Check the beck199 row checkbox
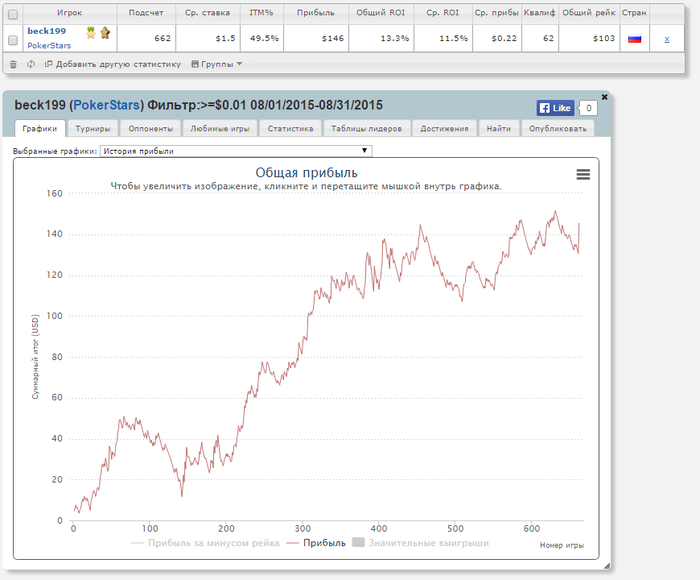Image resolution: width=700 pixels, height=580 pixels. tap(13, 40)
